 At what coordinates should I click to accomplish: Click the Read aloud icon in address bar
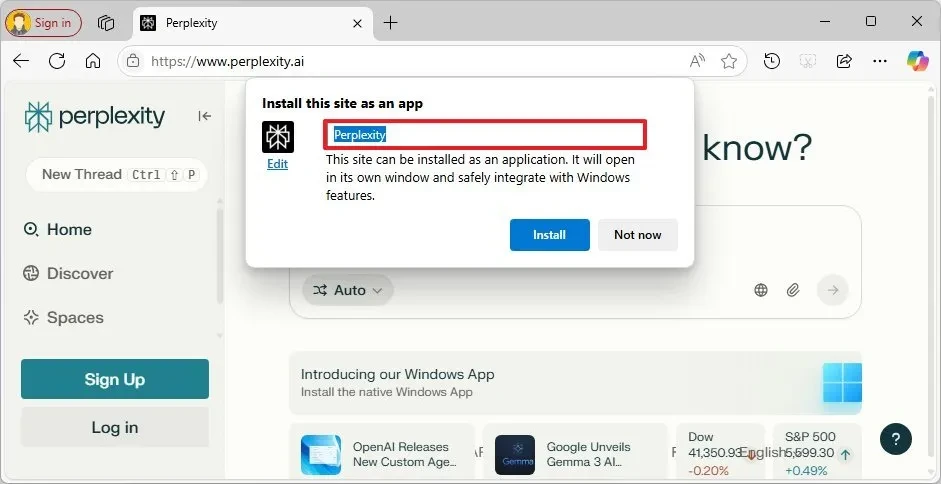click(x=698, y=61)
